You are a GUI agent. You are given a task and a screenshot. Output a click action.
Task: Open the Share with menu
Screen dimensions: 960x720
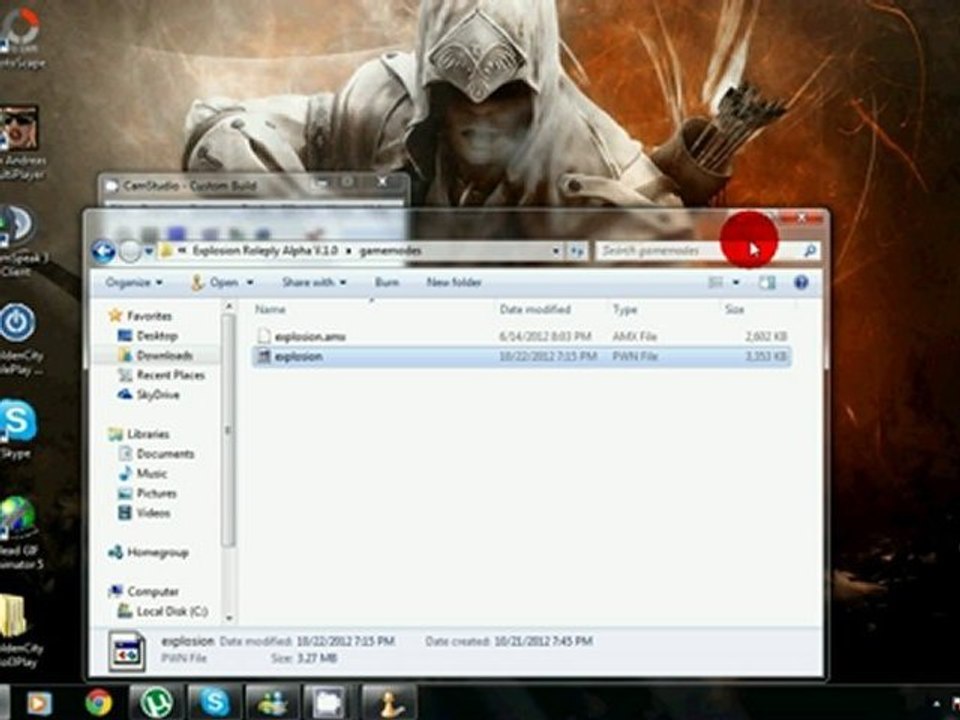point(314,282)
